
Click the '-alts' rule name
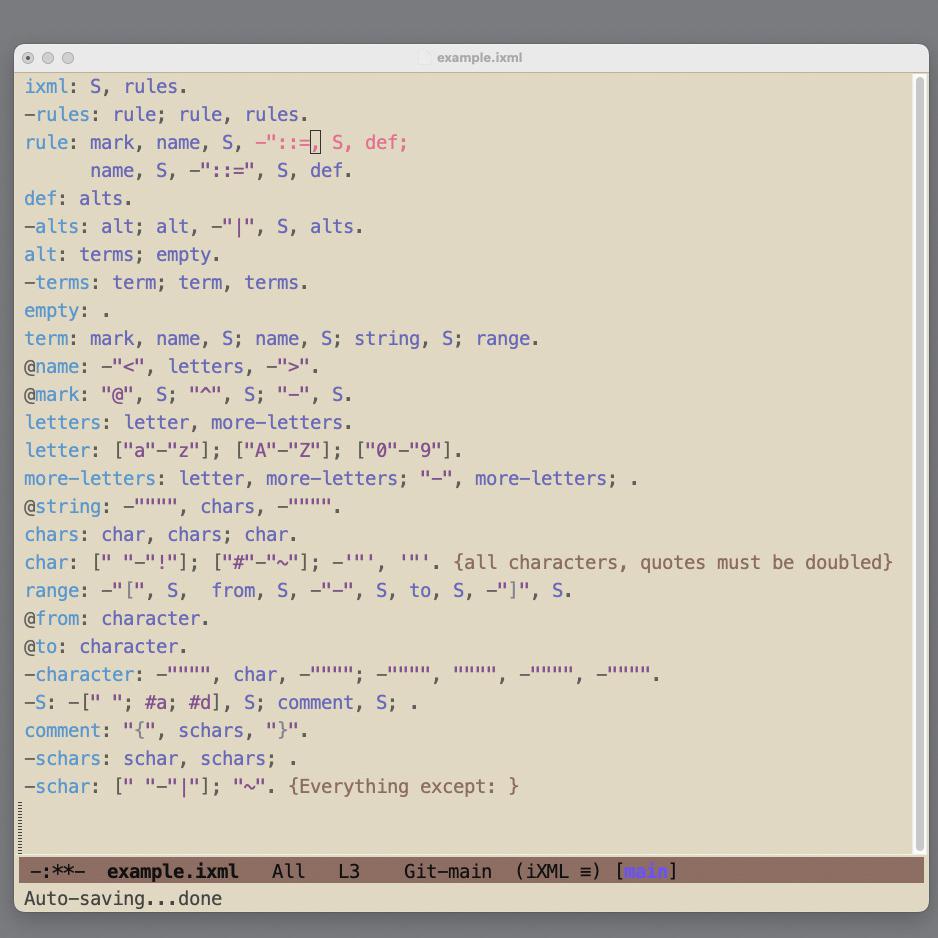pyautogui.click(x=51, y=226)
